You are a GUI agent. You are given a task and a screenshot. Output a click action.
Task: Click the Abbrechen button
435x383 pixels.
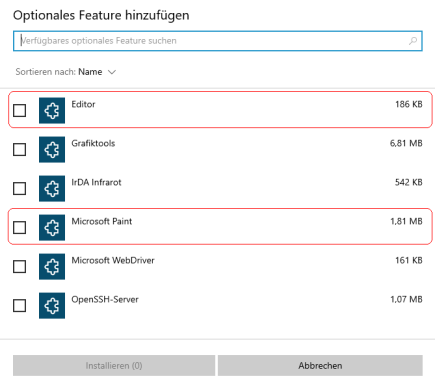[320, 366]
